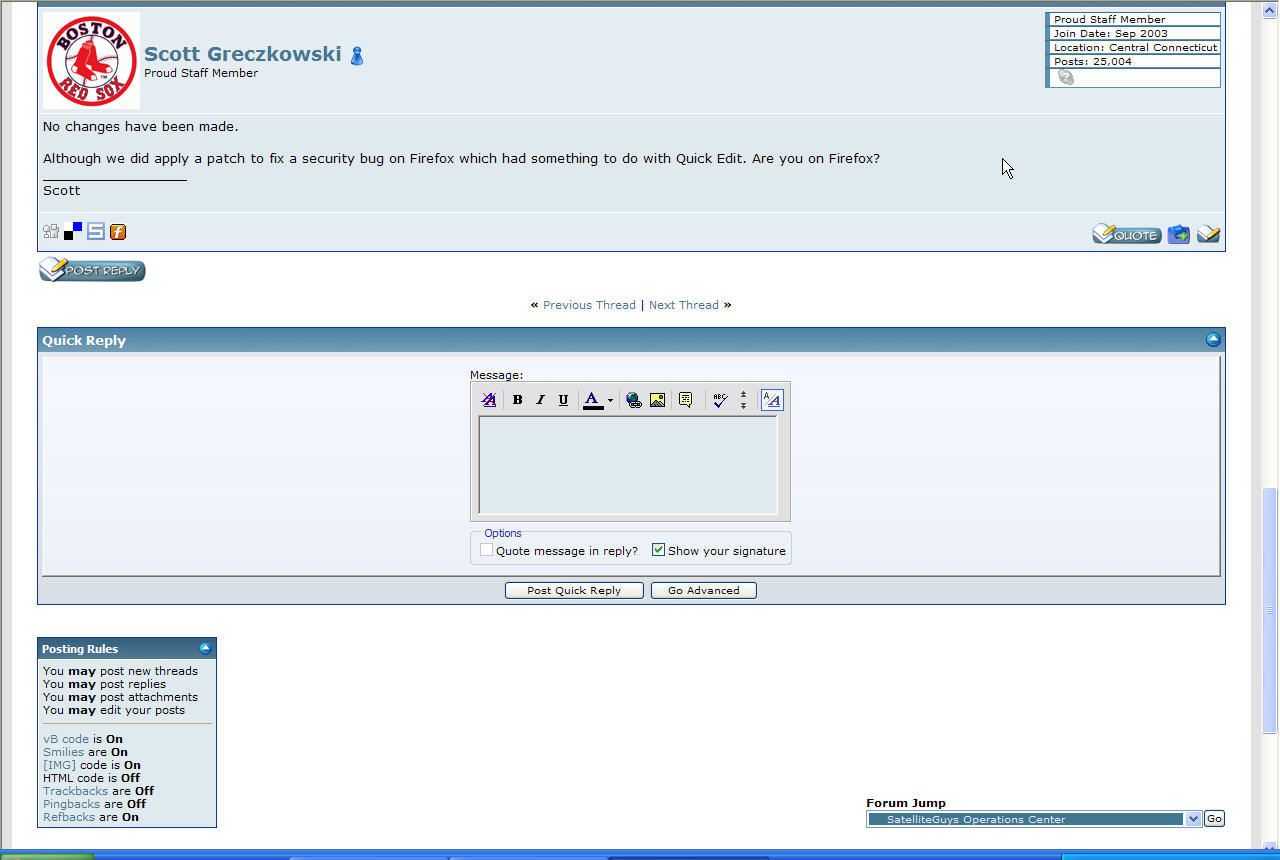Quote Scott's post with Quote button
Screen dimensions: 1280x860
[1126, 234]
